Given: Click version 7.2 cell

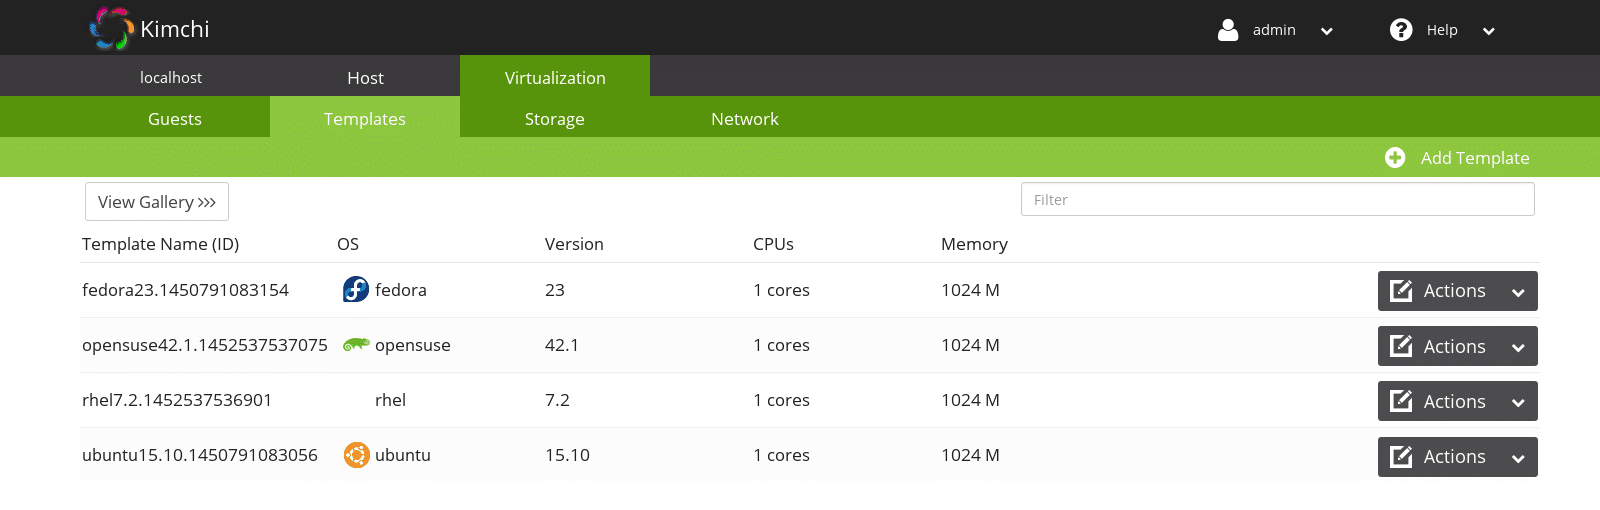Looking at the screenshot, I should pyautogui.click(x=557, y=400).
